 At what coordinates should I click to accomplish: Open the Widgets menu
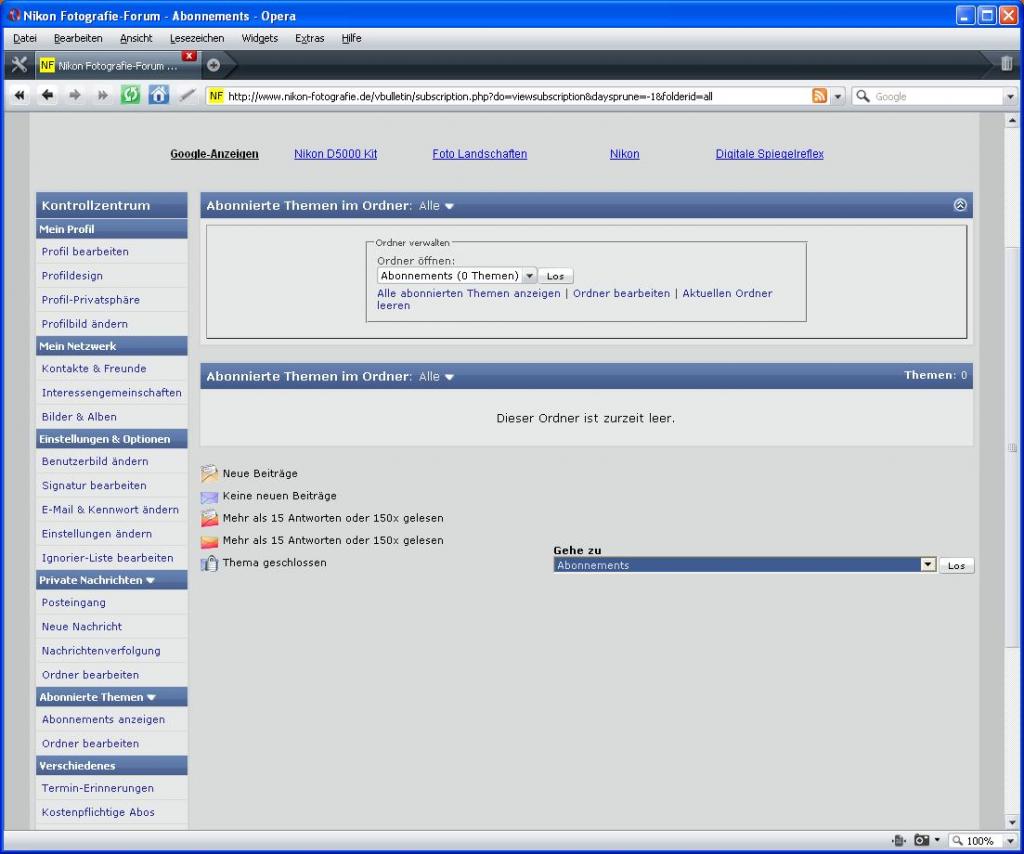click(x=259, y=38)
